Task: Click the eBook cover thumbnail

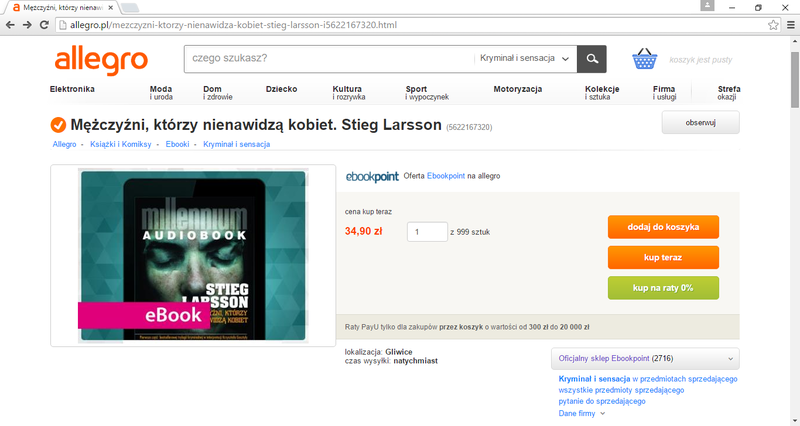Action: (193, 256)
